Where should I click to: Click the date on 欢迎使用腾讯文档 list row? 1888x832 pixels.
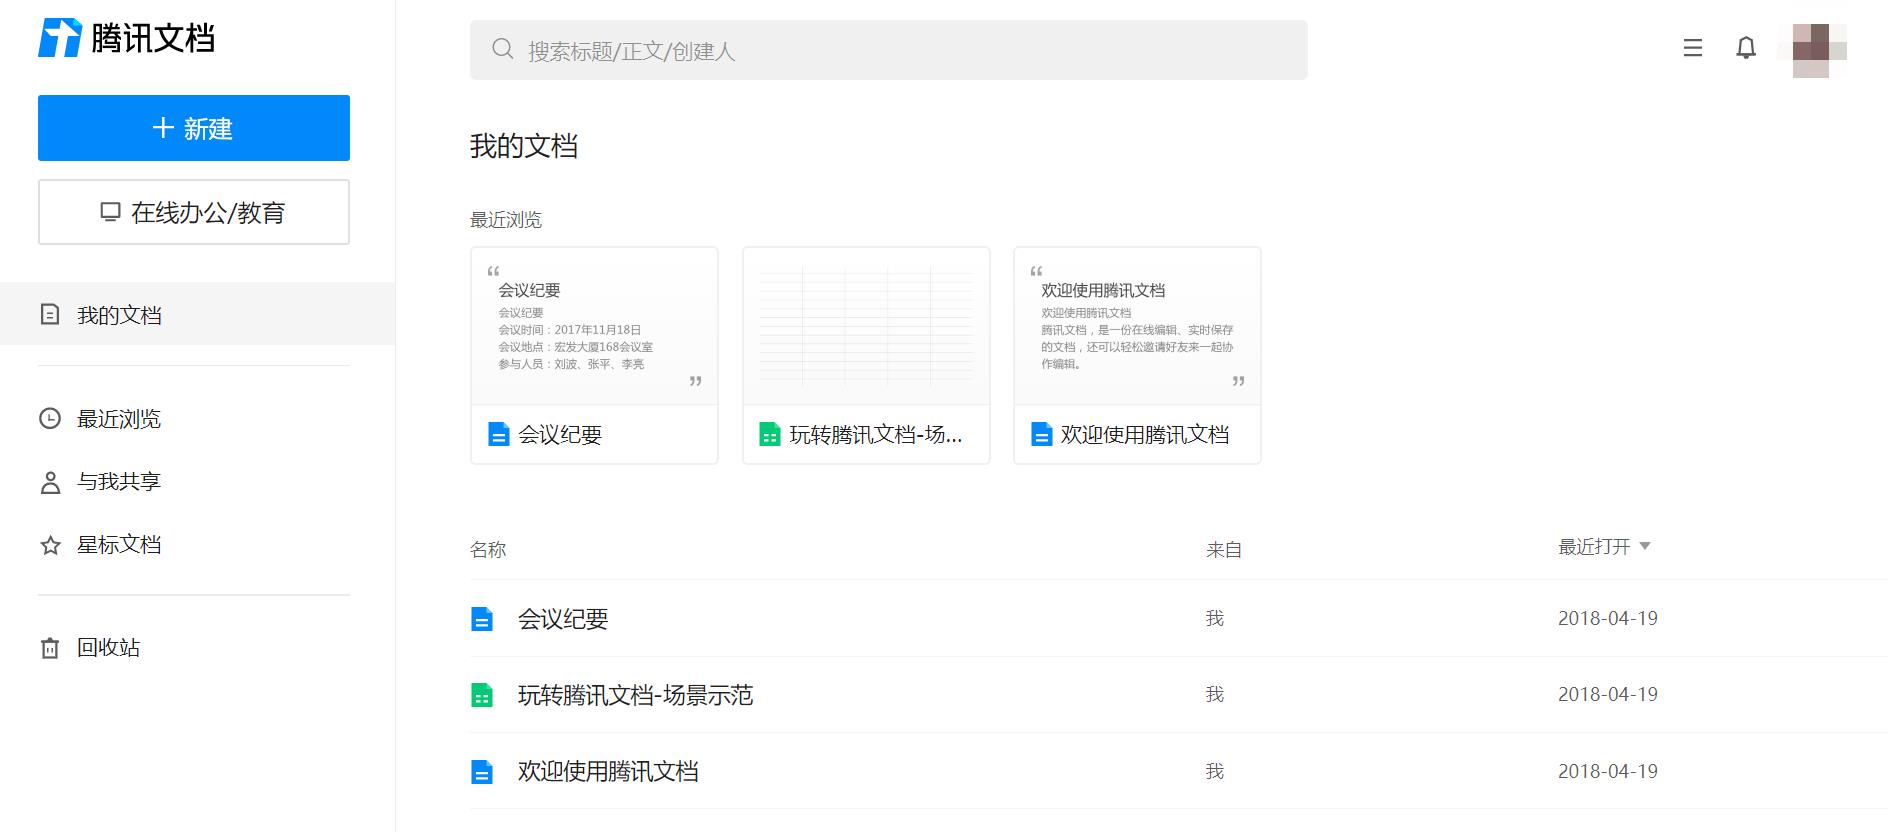(1608, 771)
